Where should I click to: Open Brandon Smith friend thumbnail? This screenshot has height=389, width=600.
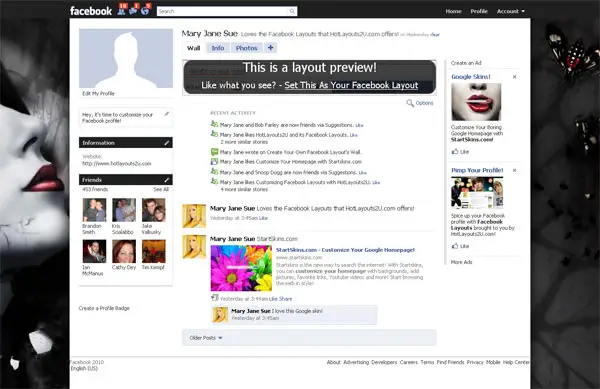(x=94, y=210)
